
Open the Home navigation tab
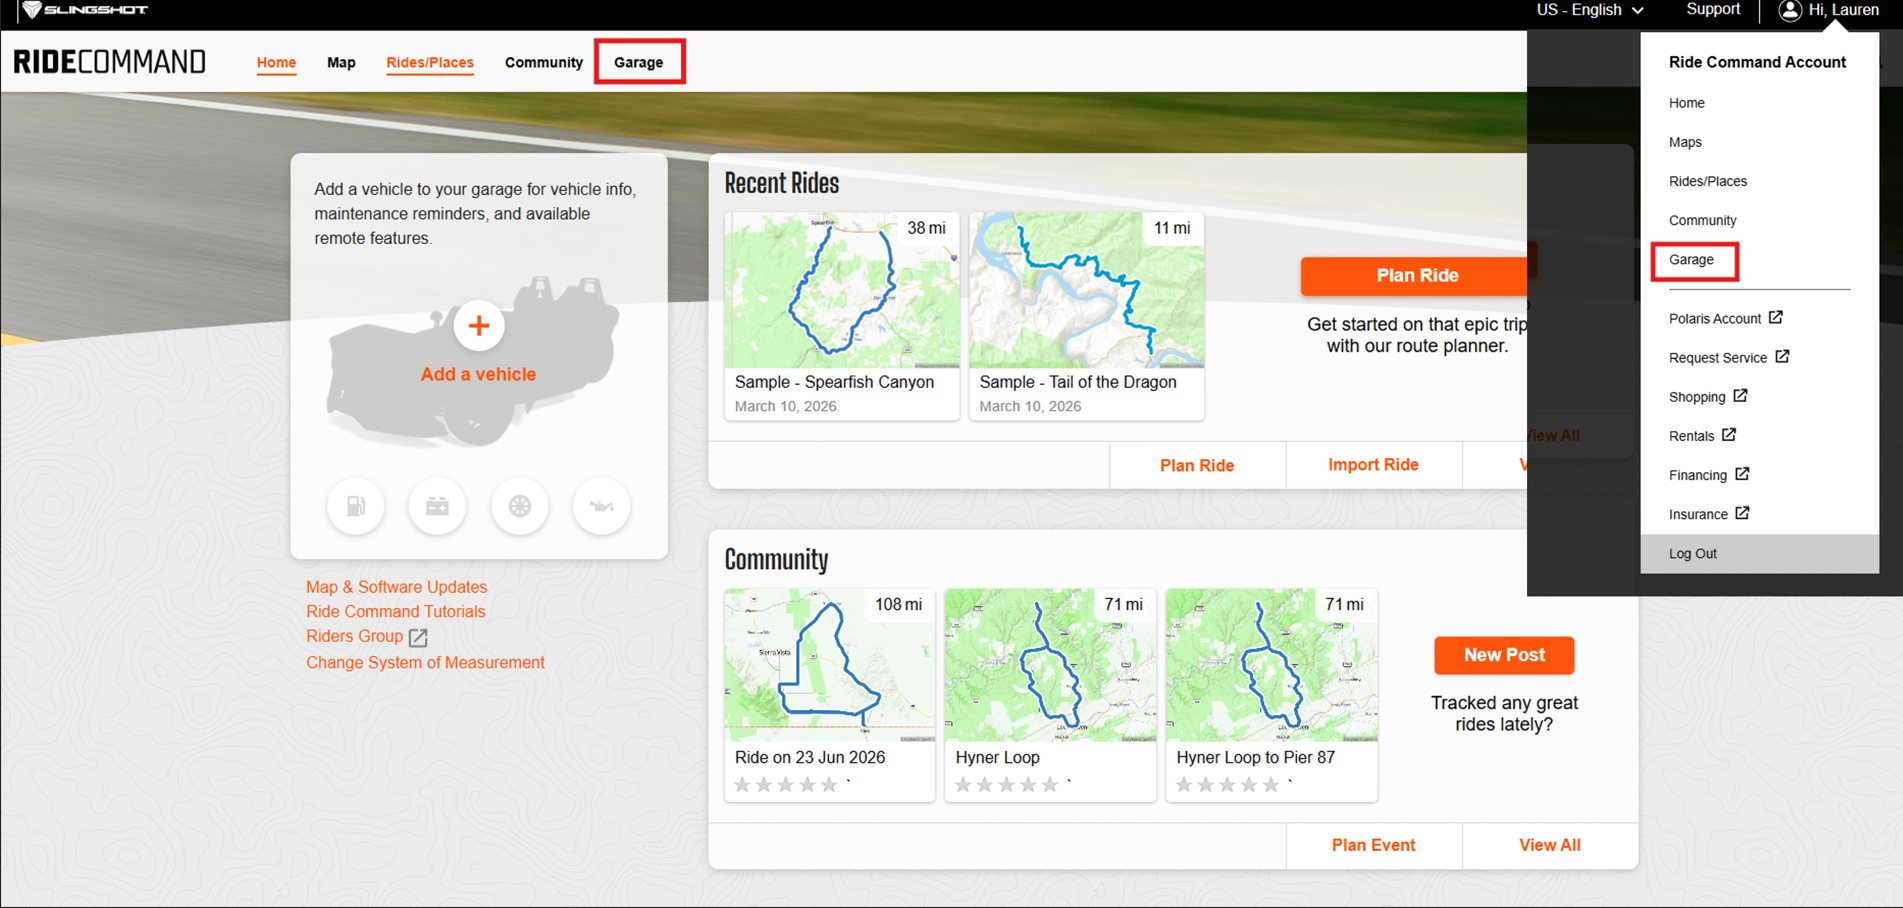coord(276,62)
